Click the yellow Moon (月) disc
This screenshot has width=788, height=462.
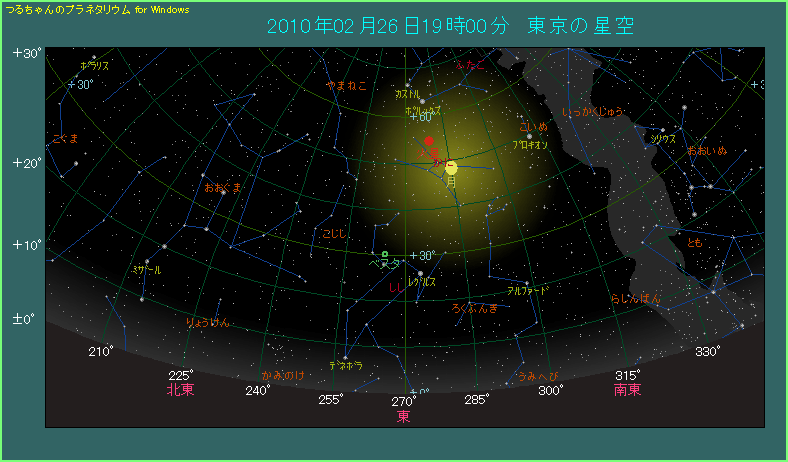tap(451, 167)
